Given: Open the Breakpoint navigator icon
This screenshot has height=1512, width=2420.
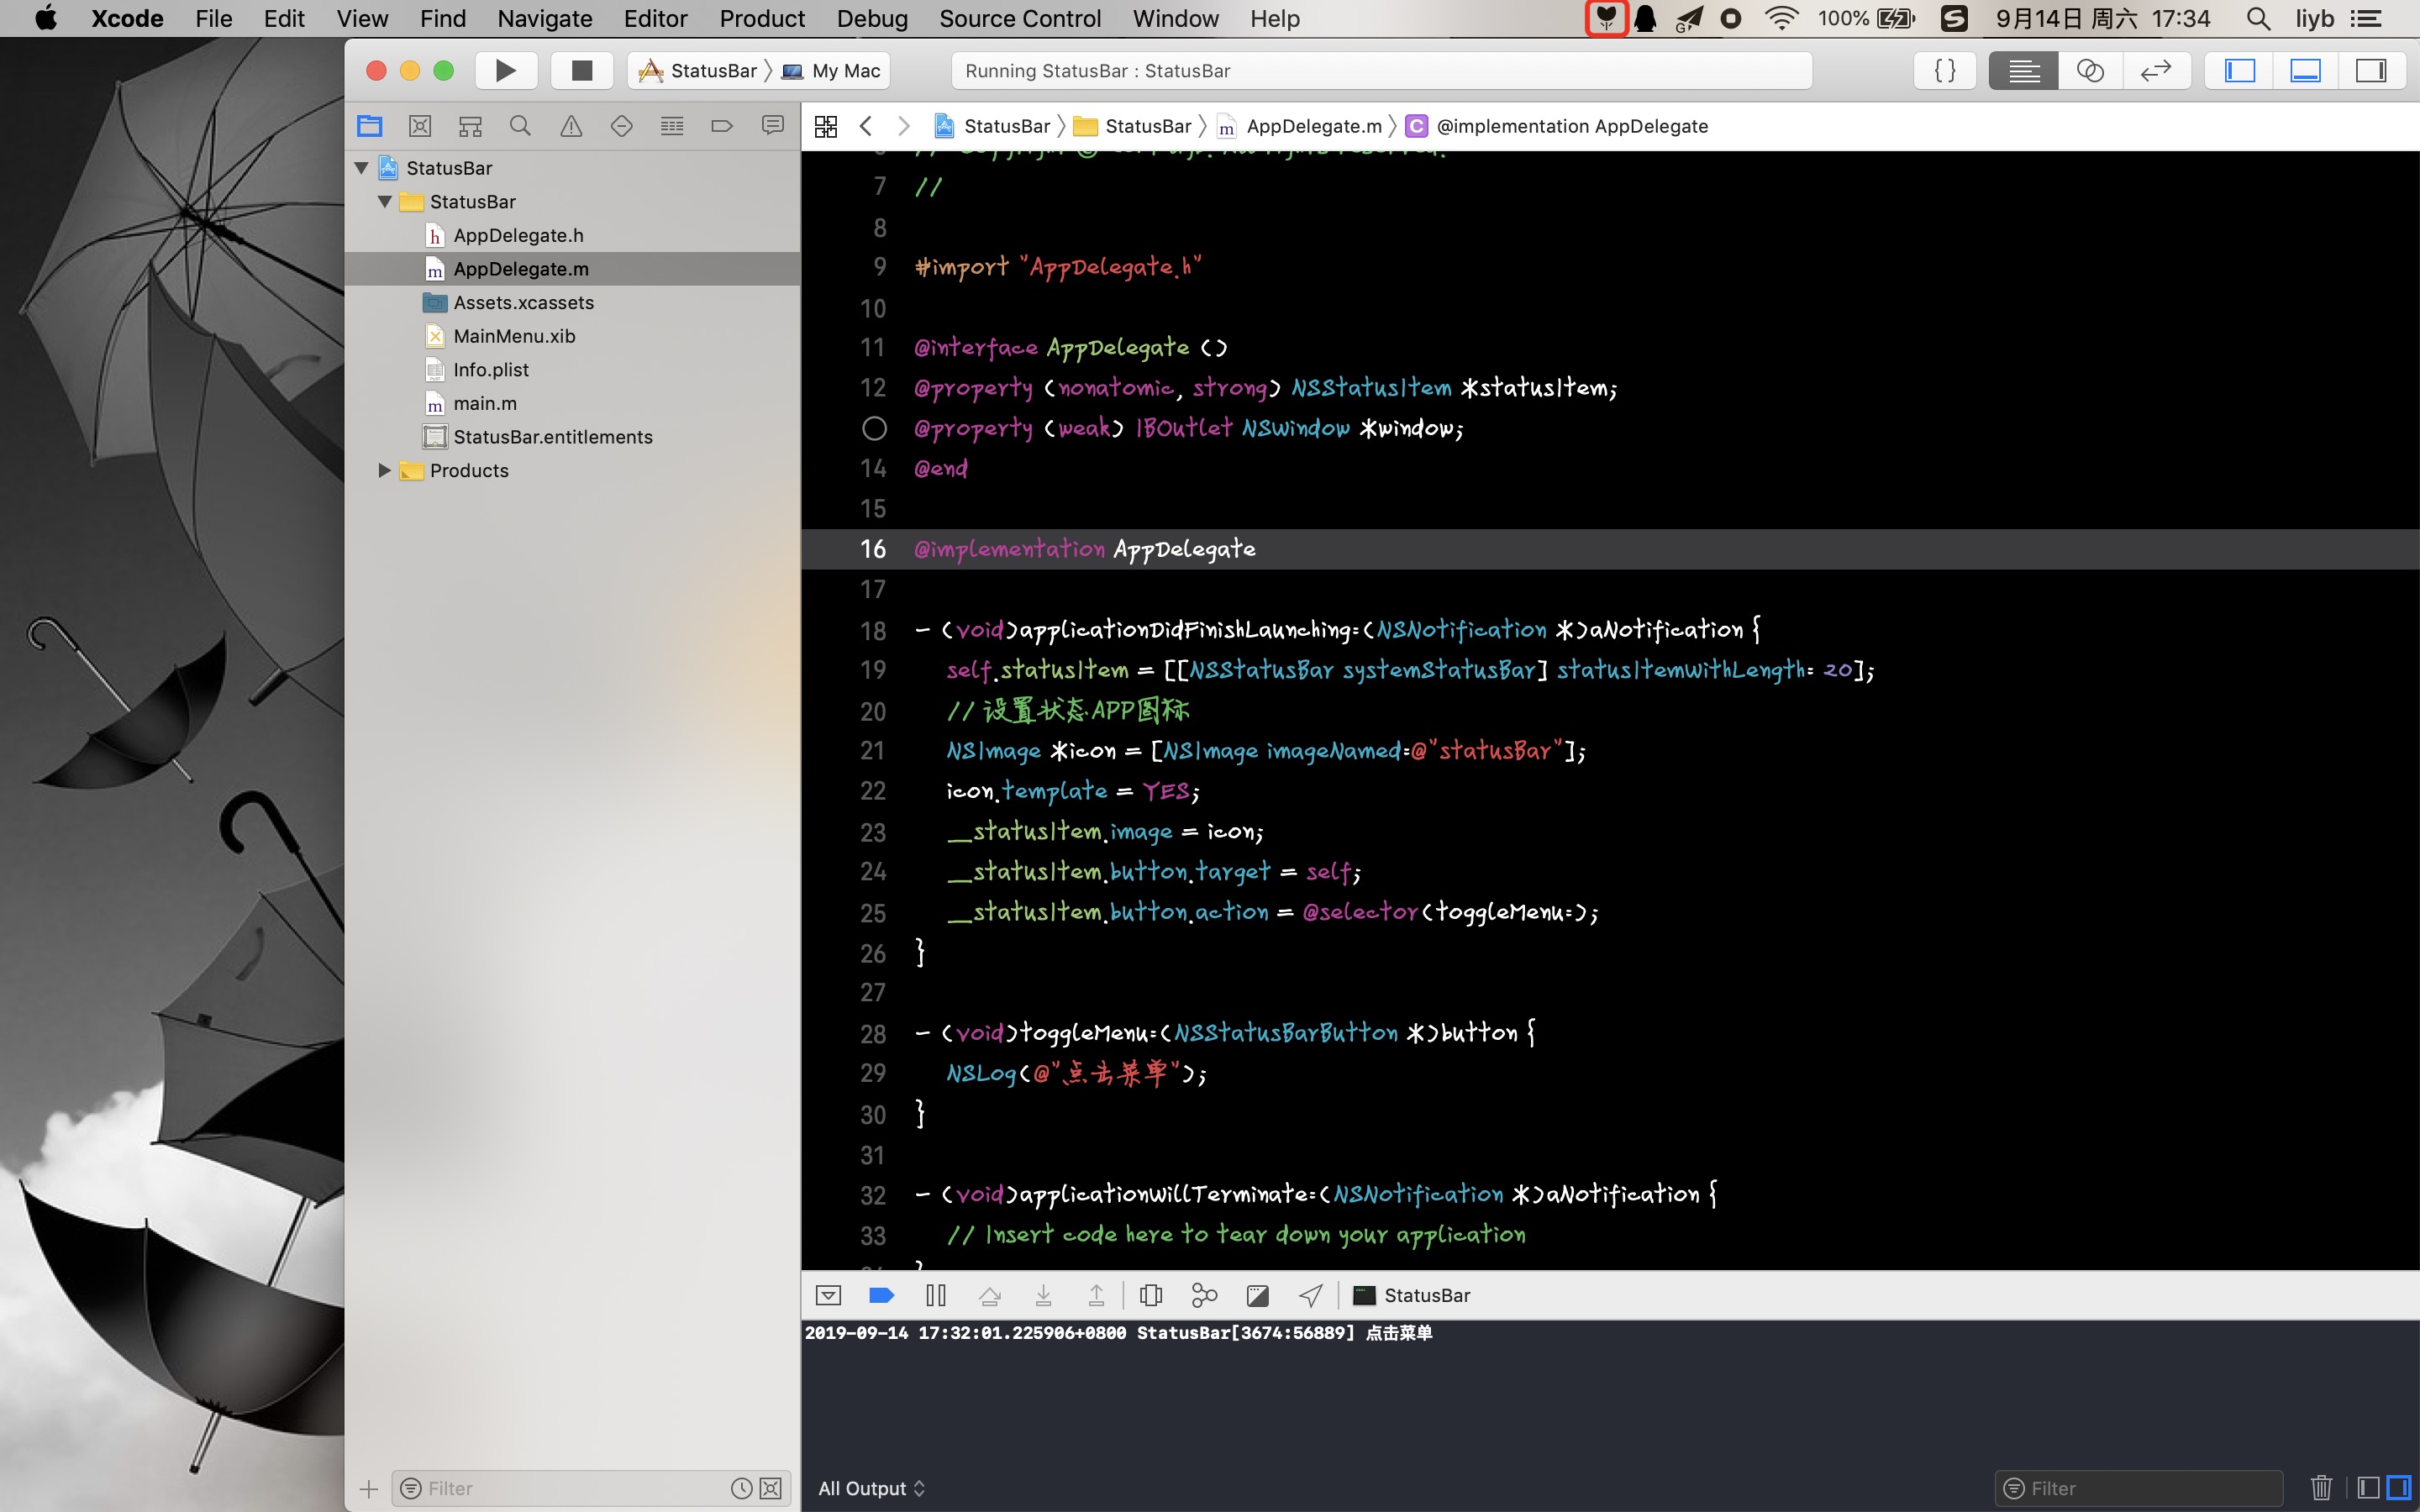Looking at the screenshot, I should 722,126.
